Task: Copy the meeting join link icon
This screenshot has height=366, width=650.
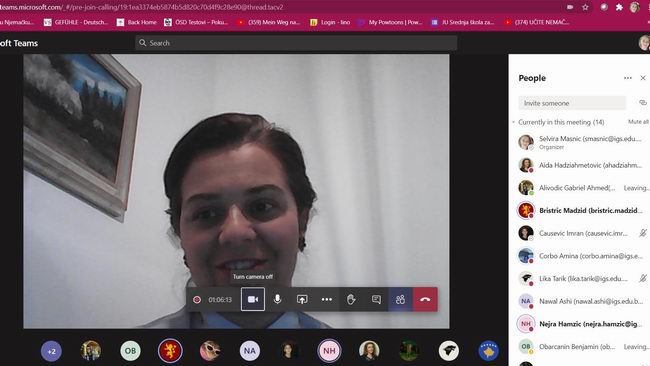Action: tap(643, 102)
